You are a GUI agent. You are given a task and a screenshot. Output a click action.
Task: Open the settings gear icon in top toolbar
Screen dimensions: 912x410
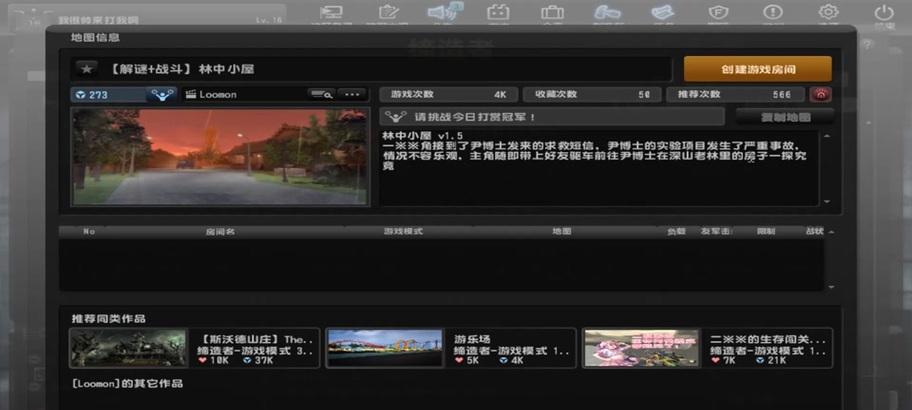pos(828,12)
